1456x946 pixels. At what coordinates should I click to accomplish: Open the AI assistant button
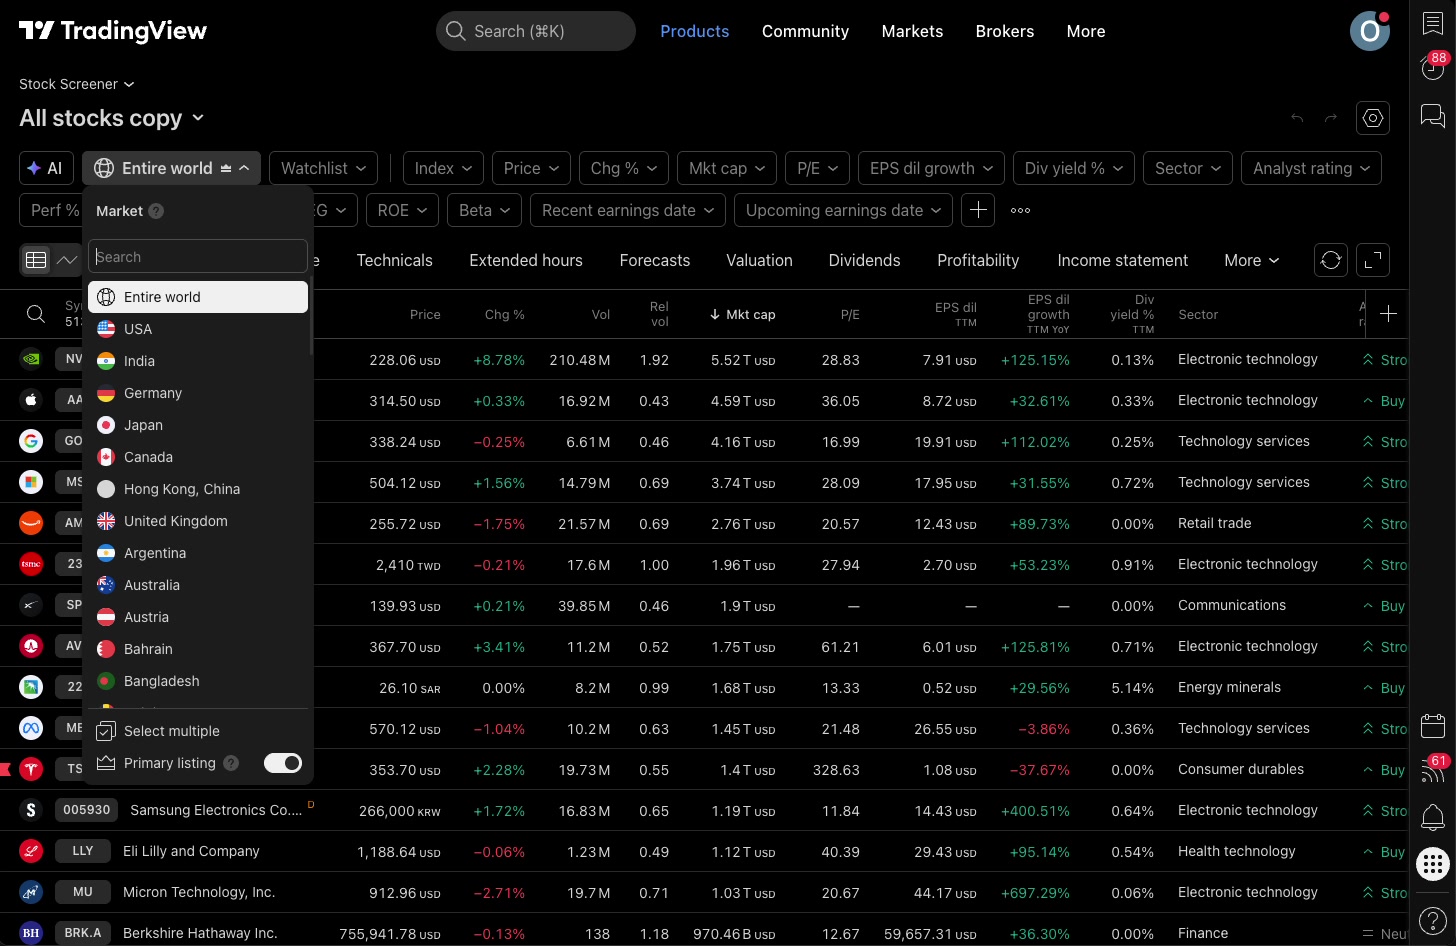(x=46, y=168)
